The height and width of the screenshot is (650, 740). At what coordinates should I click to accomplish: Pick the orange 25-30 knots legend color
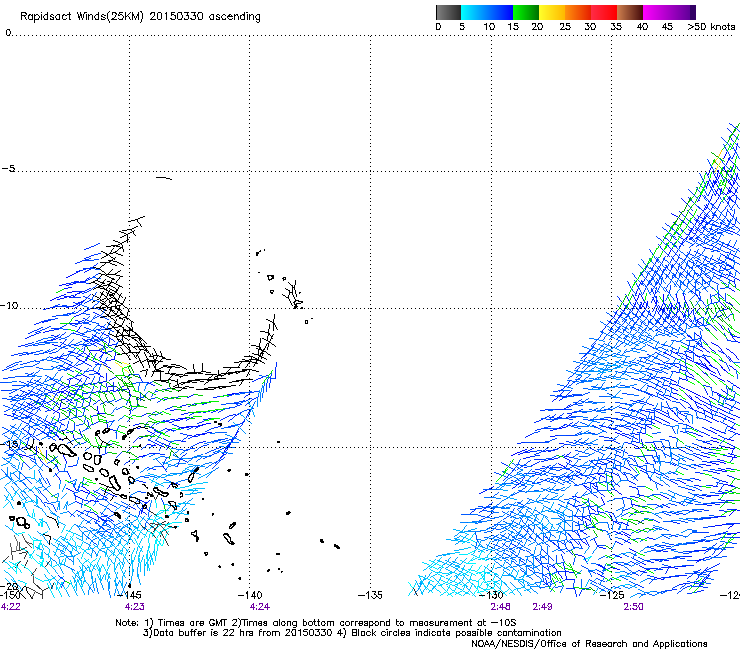click(x=578, y=12)
